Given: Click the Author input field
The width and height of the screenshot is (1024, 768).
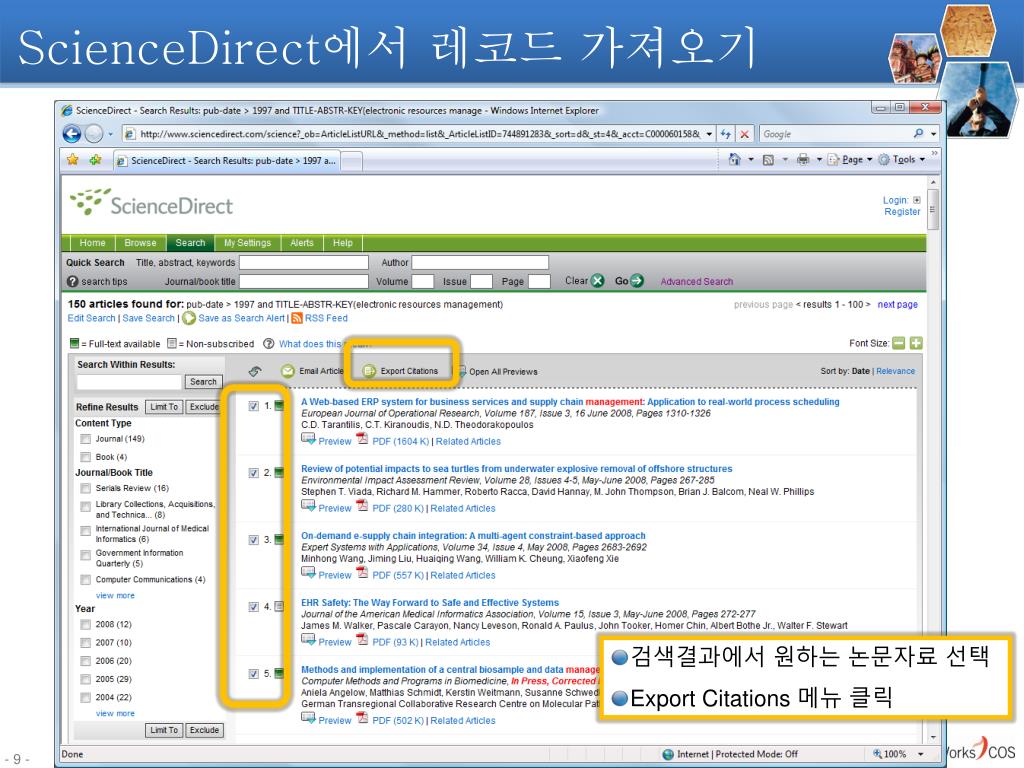Looking at the screenshot, I should pos(480,263).
